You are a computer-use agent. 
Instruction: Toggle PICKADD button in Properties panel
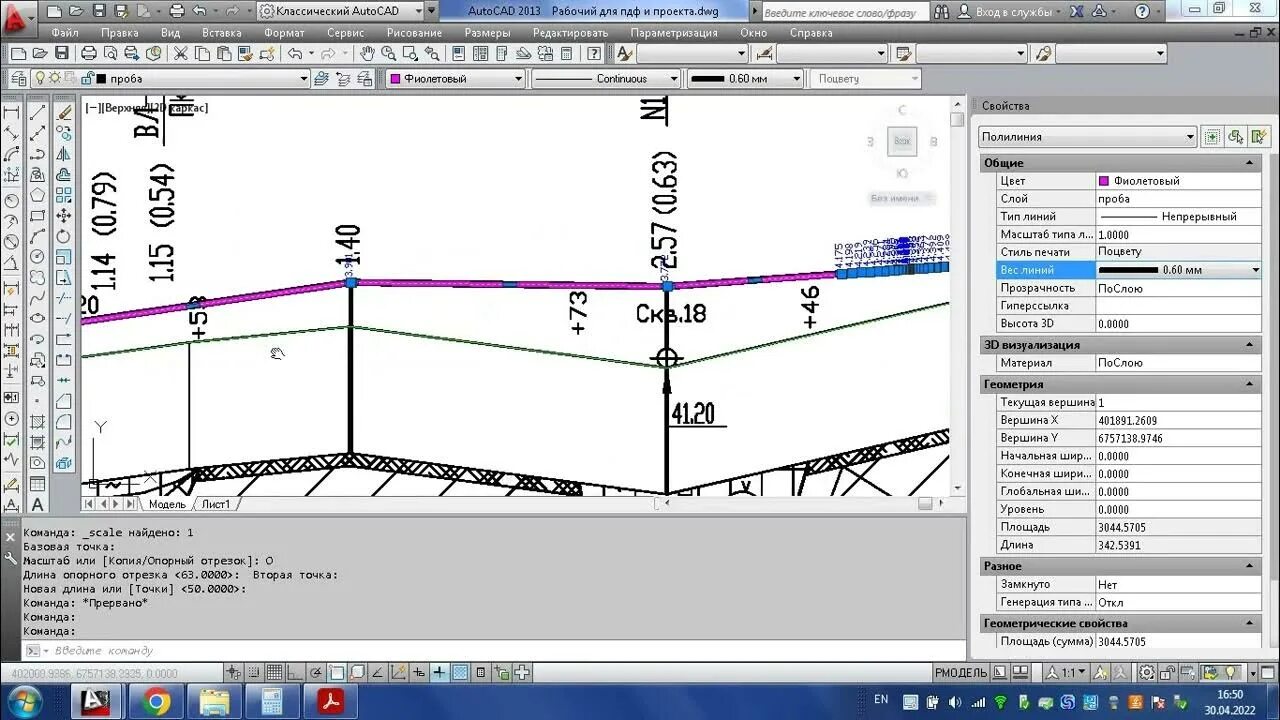click(1212, 136)
